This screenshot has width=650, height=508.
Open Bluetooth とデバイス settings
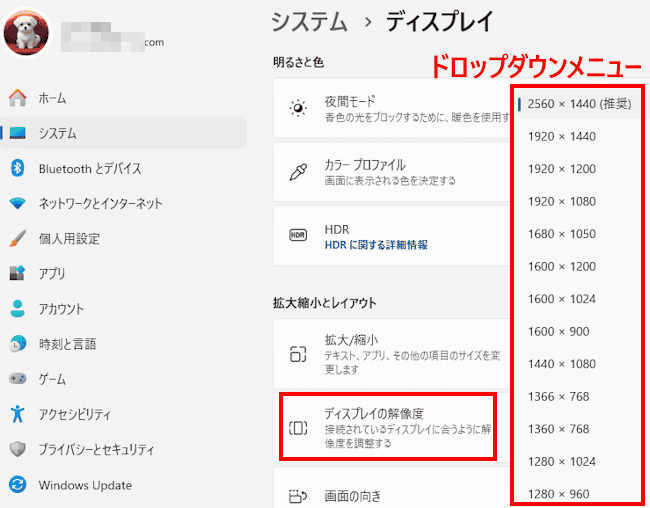tap(90, 168)
